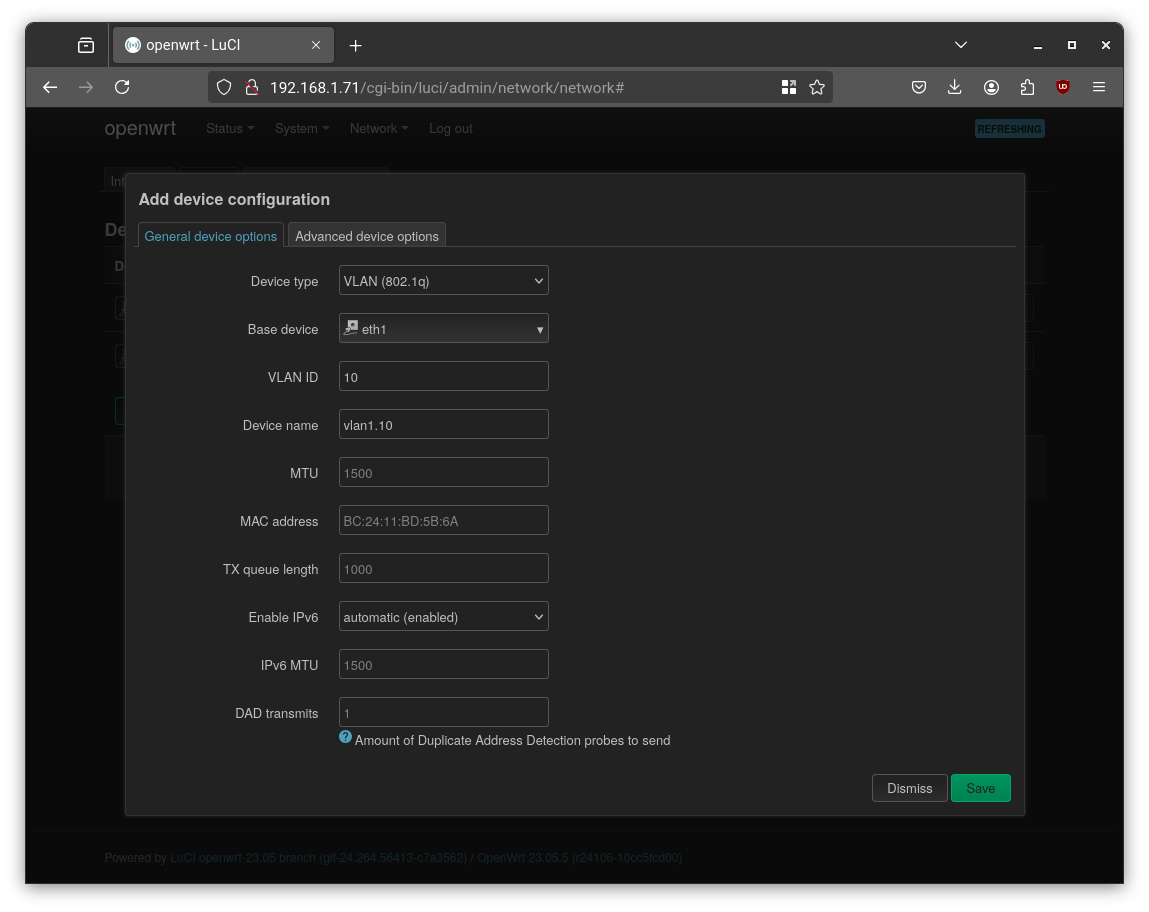
Task: Expand the Base device selector
Action: [443, 328]
